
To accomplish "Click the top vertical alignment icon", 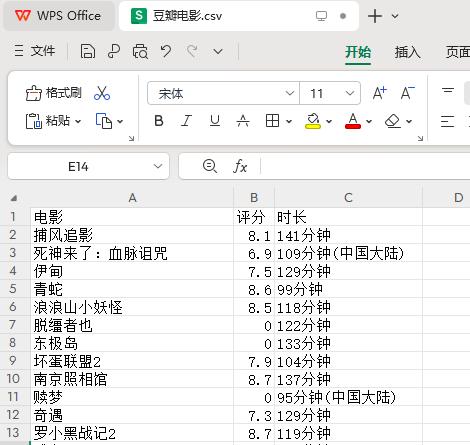I will pyautogui.click(x=448, y=91).
